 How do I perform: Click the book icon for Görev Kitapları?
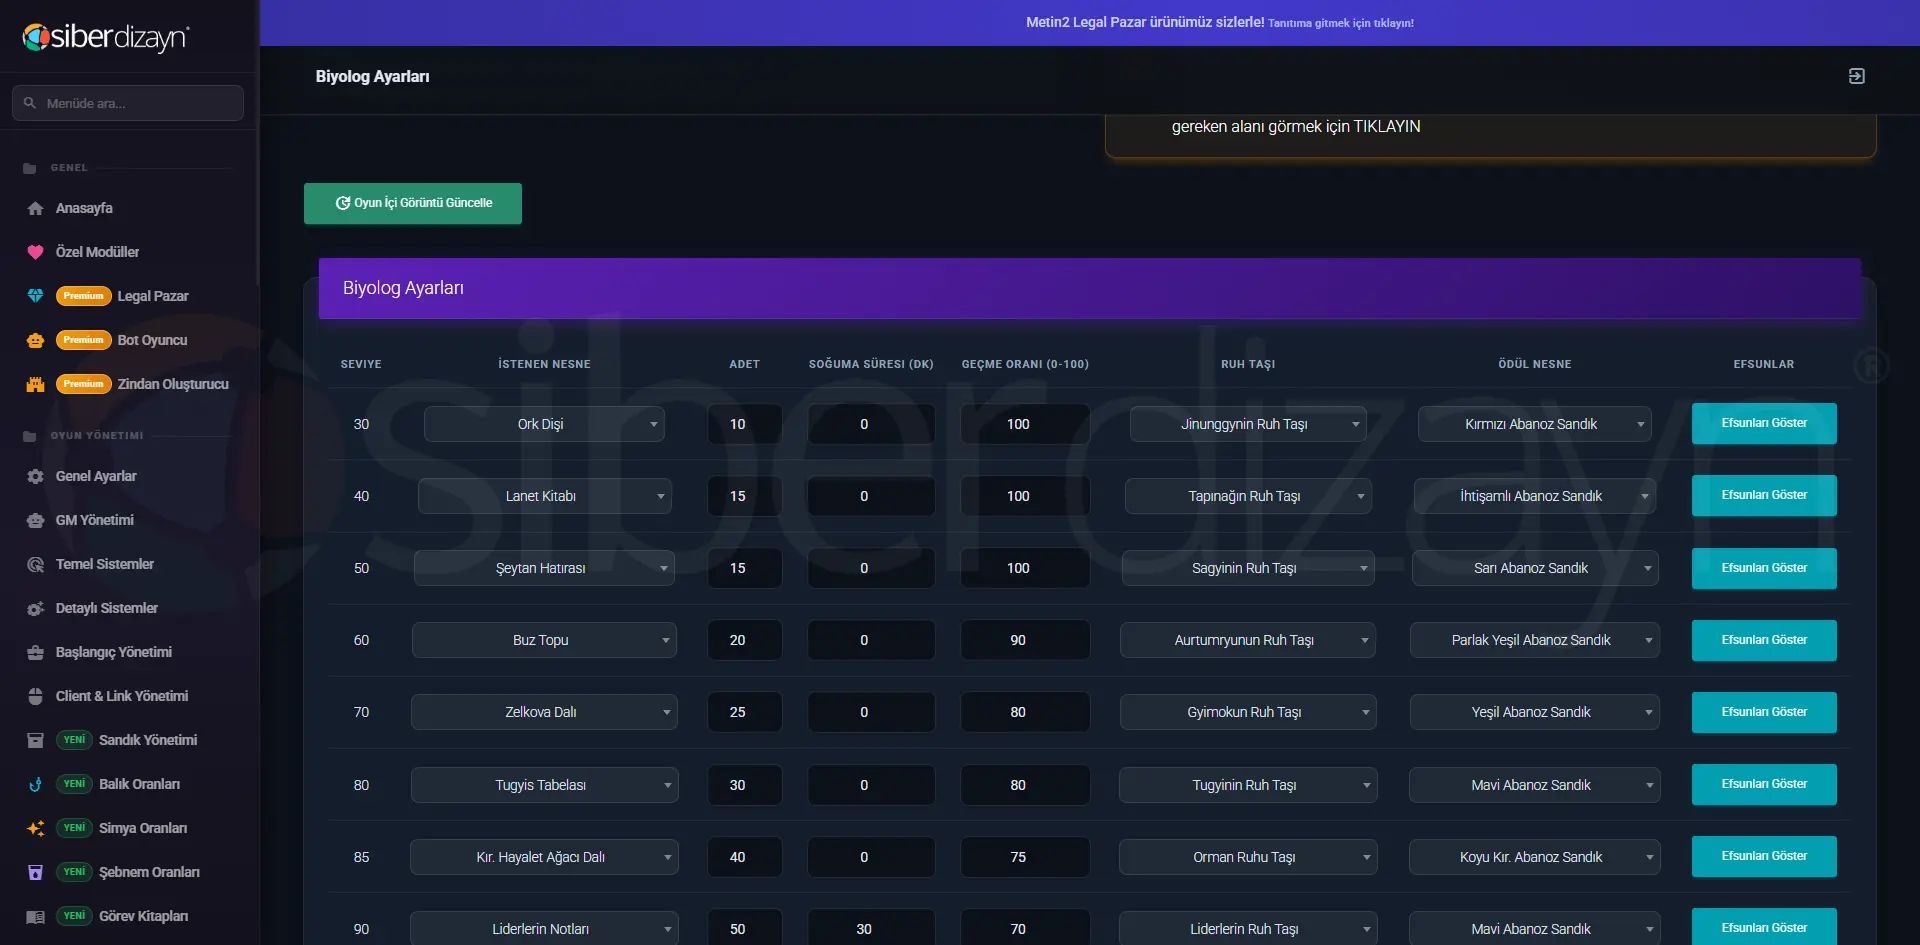35,916
